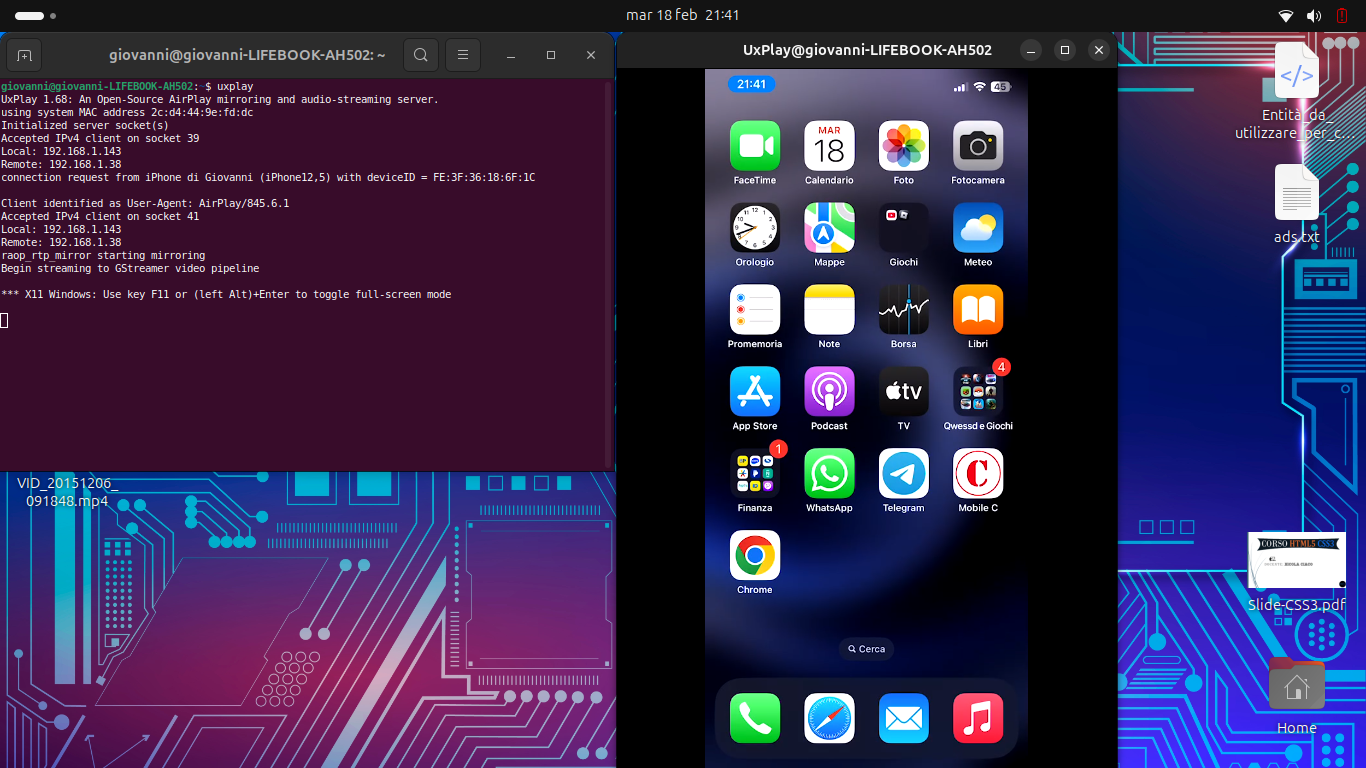Open the FaceTime app on the mirrored iPhone
The width and height of the screenshot is (1366, 768).
point(754,146)
